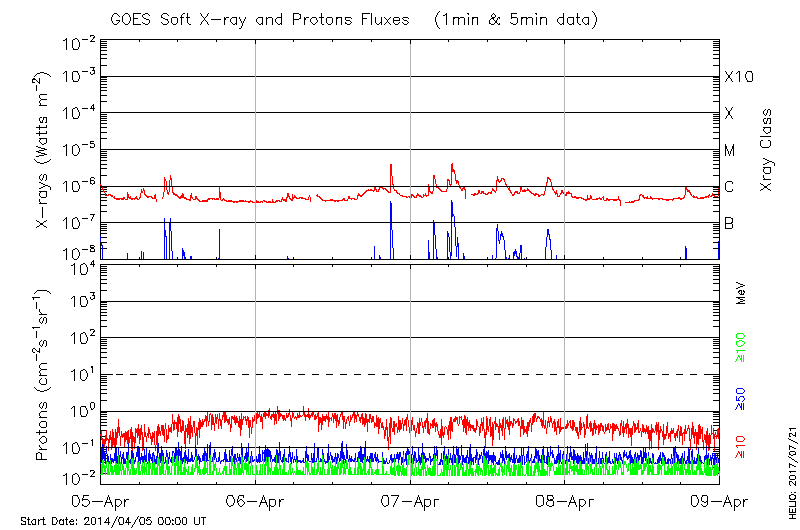The image size is (800, 530).
Task: Select the 06-Apr date tick label
Action: click(x=255, y=499)
